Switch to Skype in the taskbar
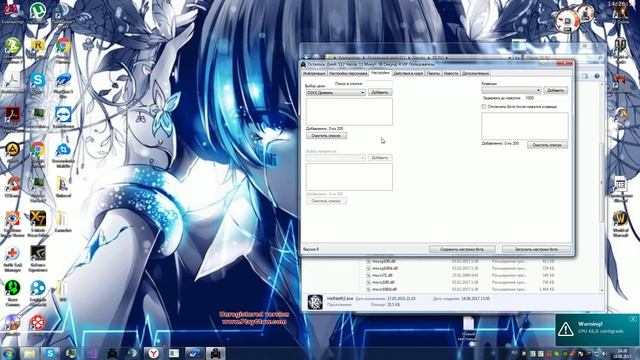The height and width of the screenshot is (360, 640). click(50, 353)
